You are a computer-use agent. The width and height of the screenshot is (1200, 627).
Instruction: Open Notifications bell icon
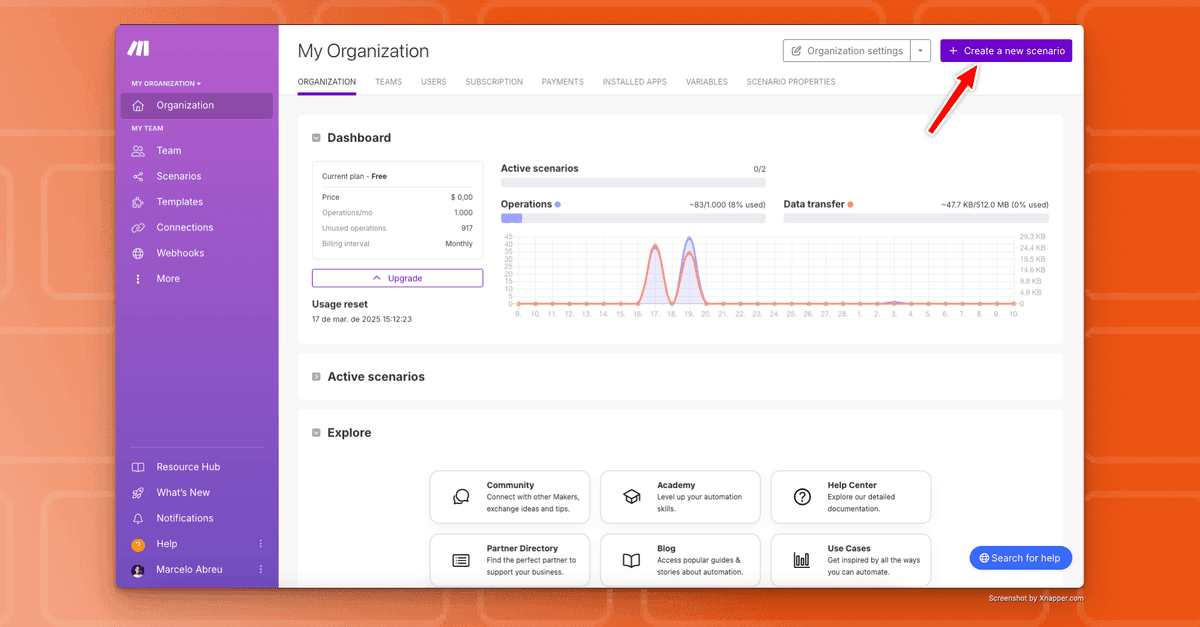(138, 519)
